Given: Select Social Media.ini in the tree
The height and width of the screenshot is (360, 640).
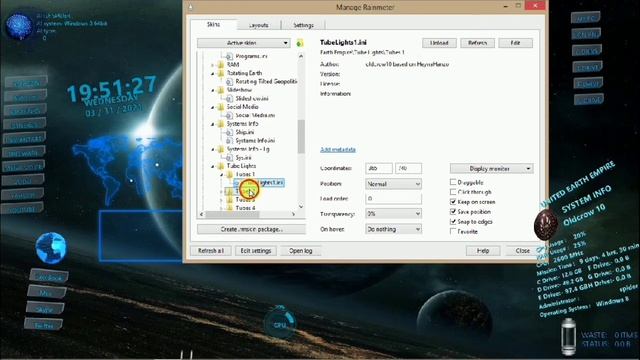Looking at the screenshot, I should [255, 116].
